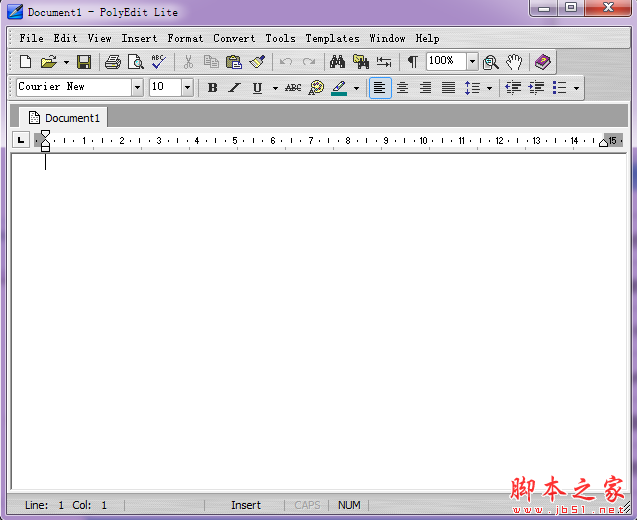Decrease paragraph indent
637x521 pixels.
coord(513,87)
